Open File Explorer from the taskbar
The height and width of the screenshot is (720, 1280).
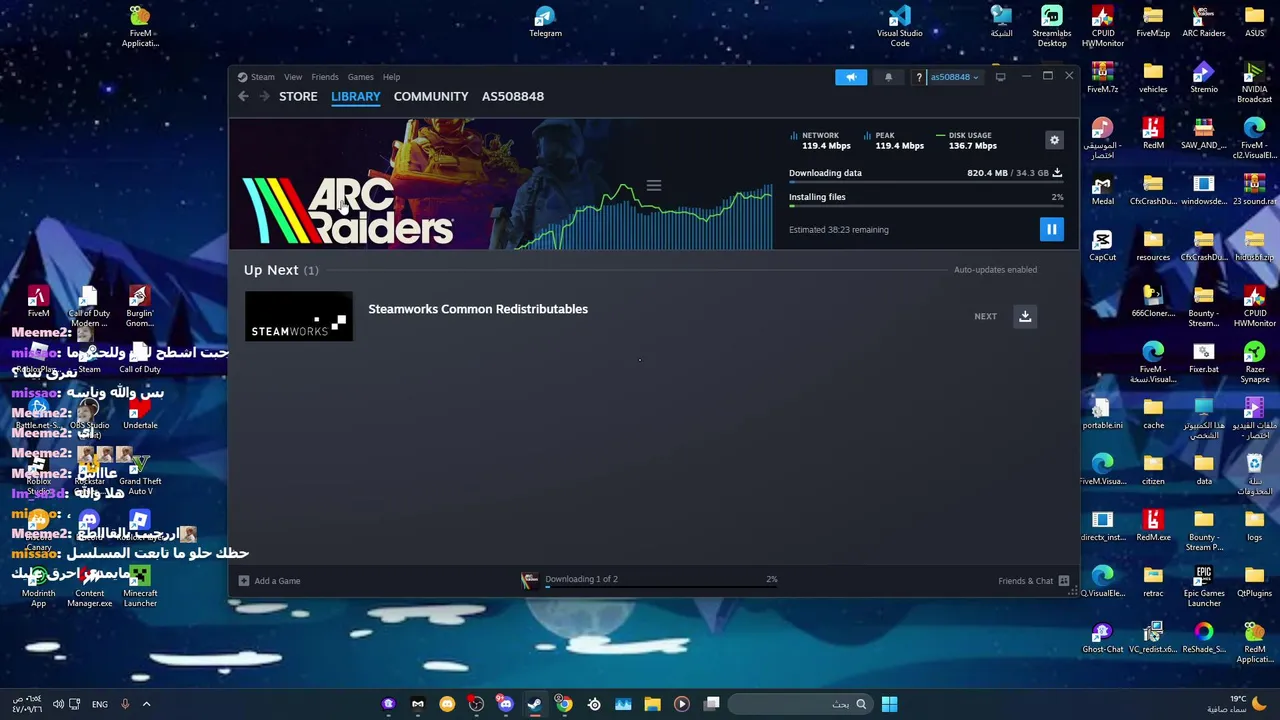(x=652, y=704)
